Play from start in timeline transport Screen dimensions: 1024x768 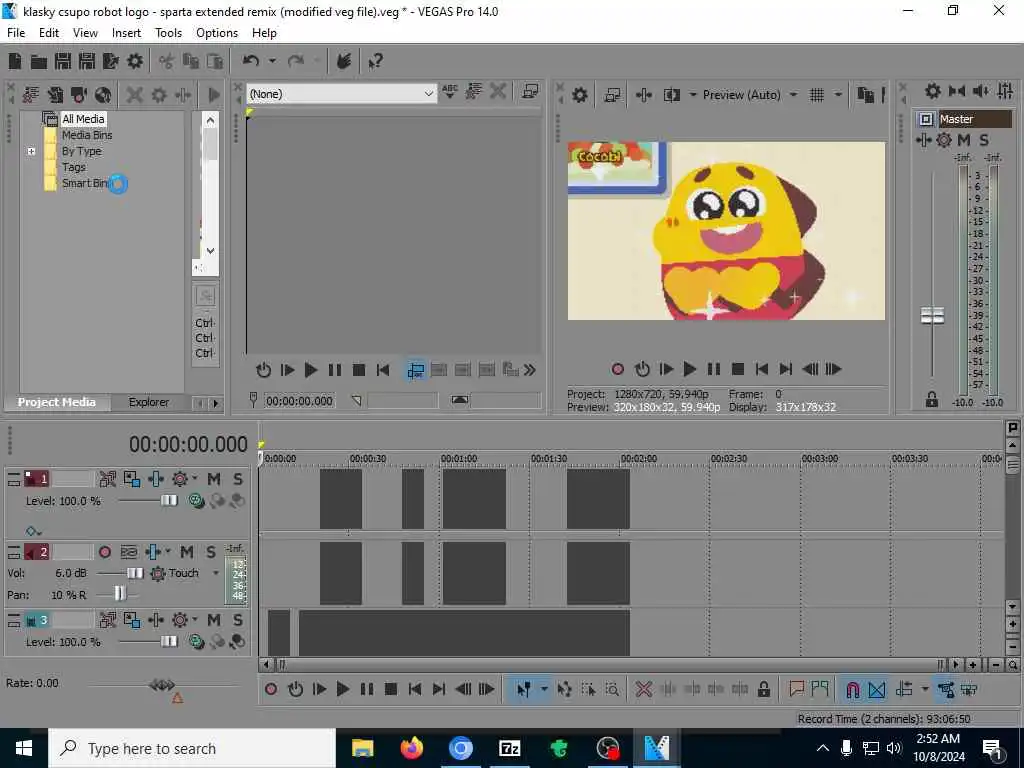[x=319, y=689]
